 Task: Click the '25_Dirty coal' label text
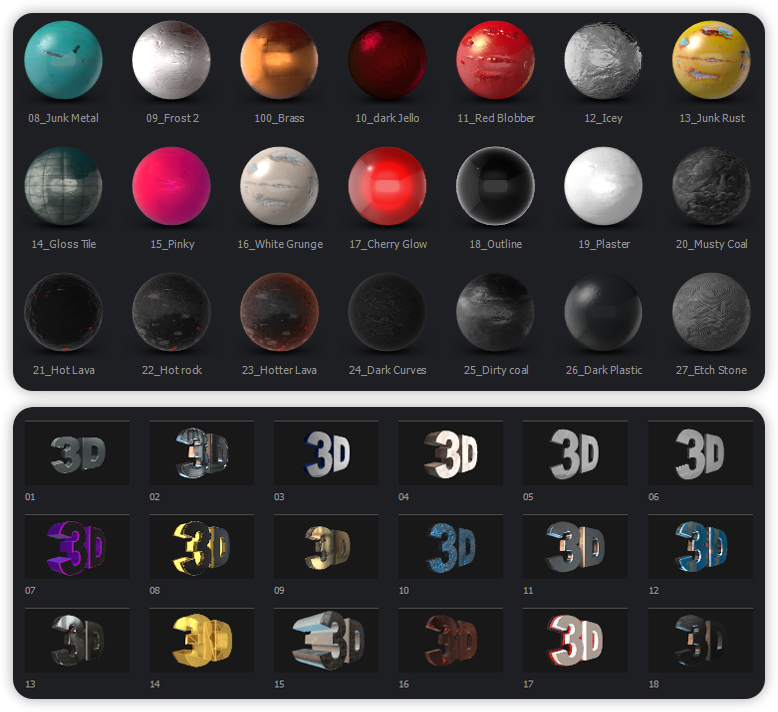pos(496,370)
